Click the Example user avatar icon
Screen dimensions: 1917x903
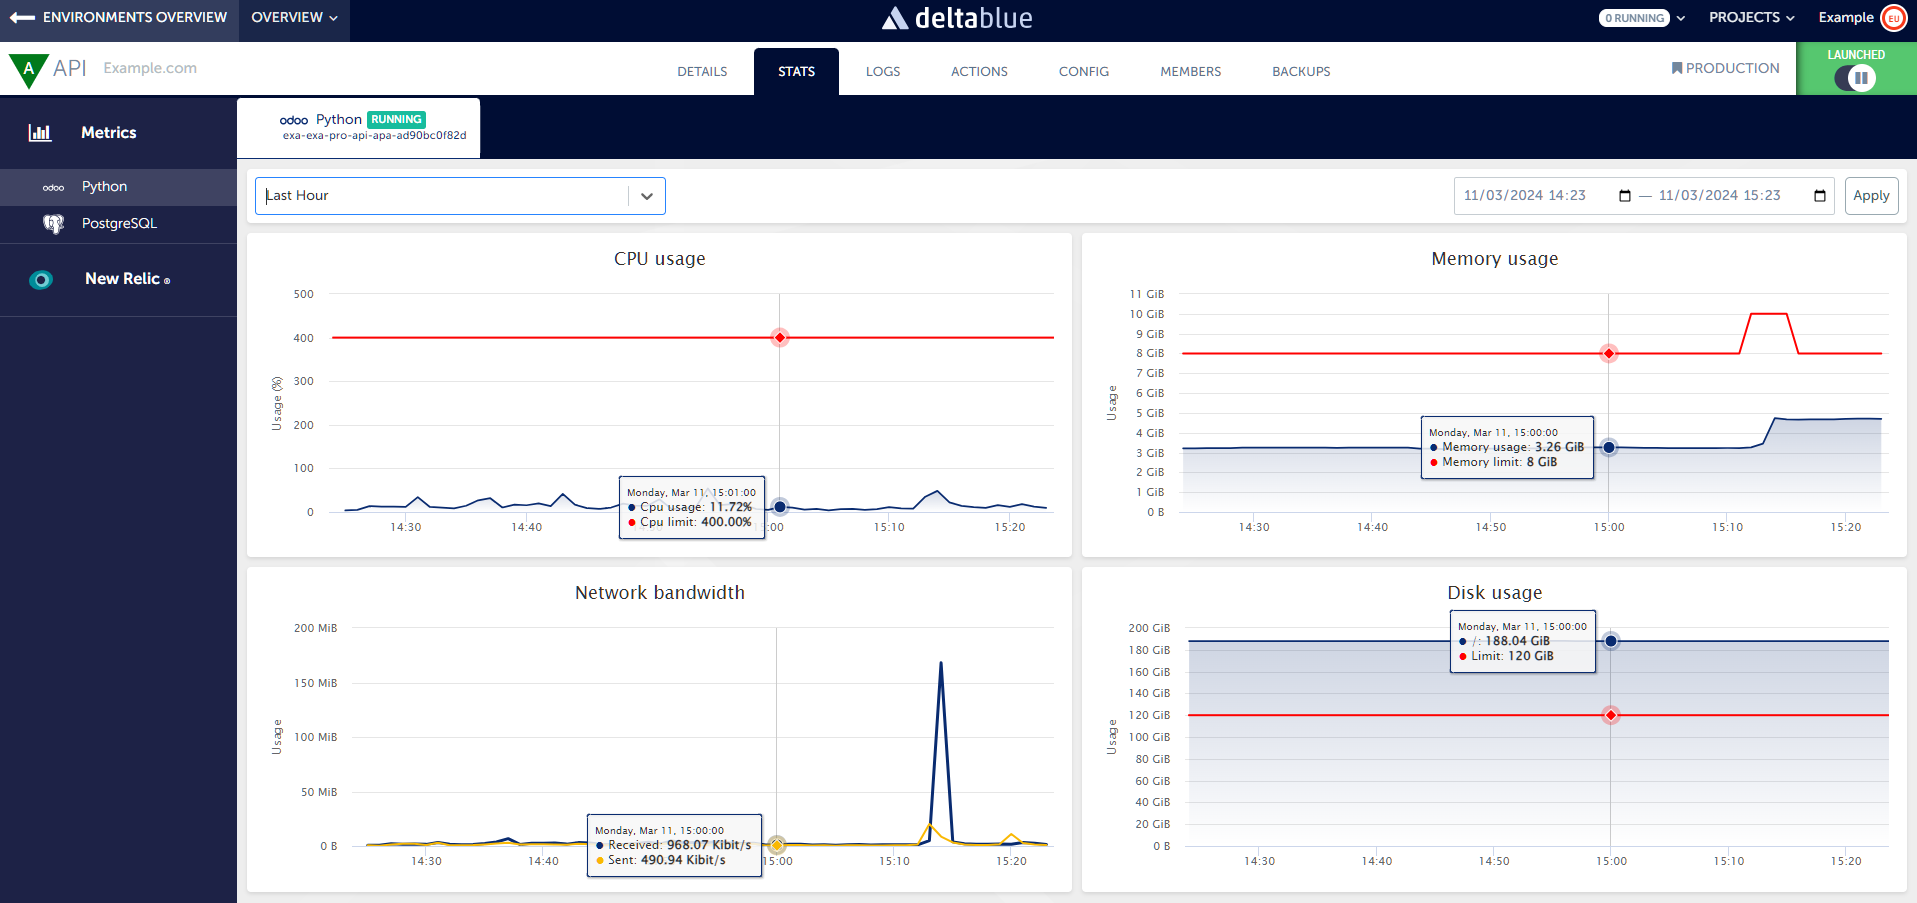(x=1893, y=18)
